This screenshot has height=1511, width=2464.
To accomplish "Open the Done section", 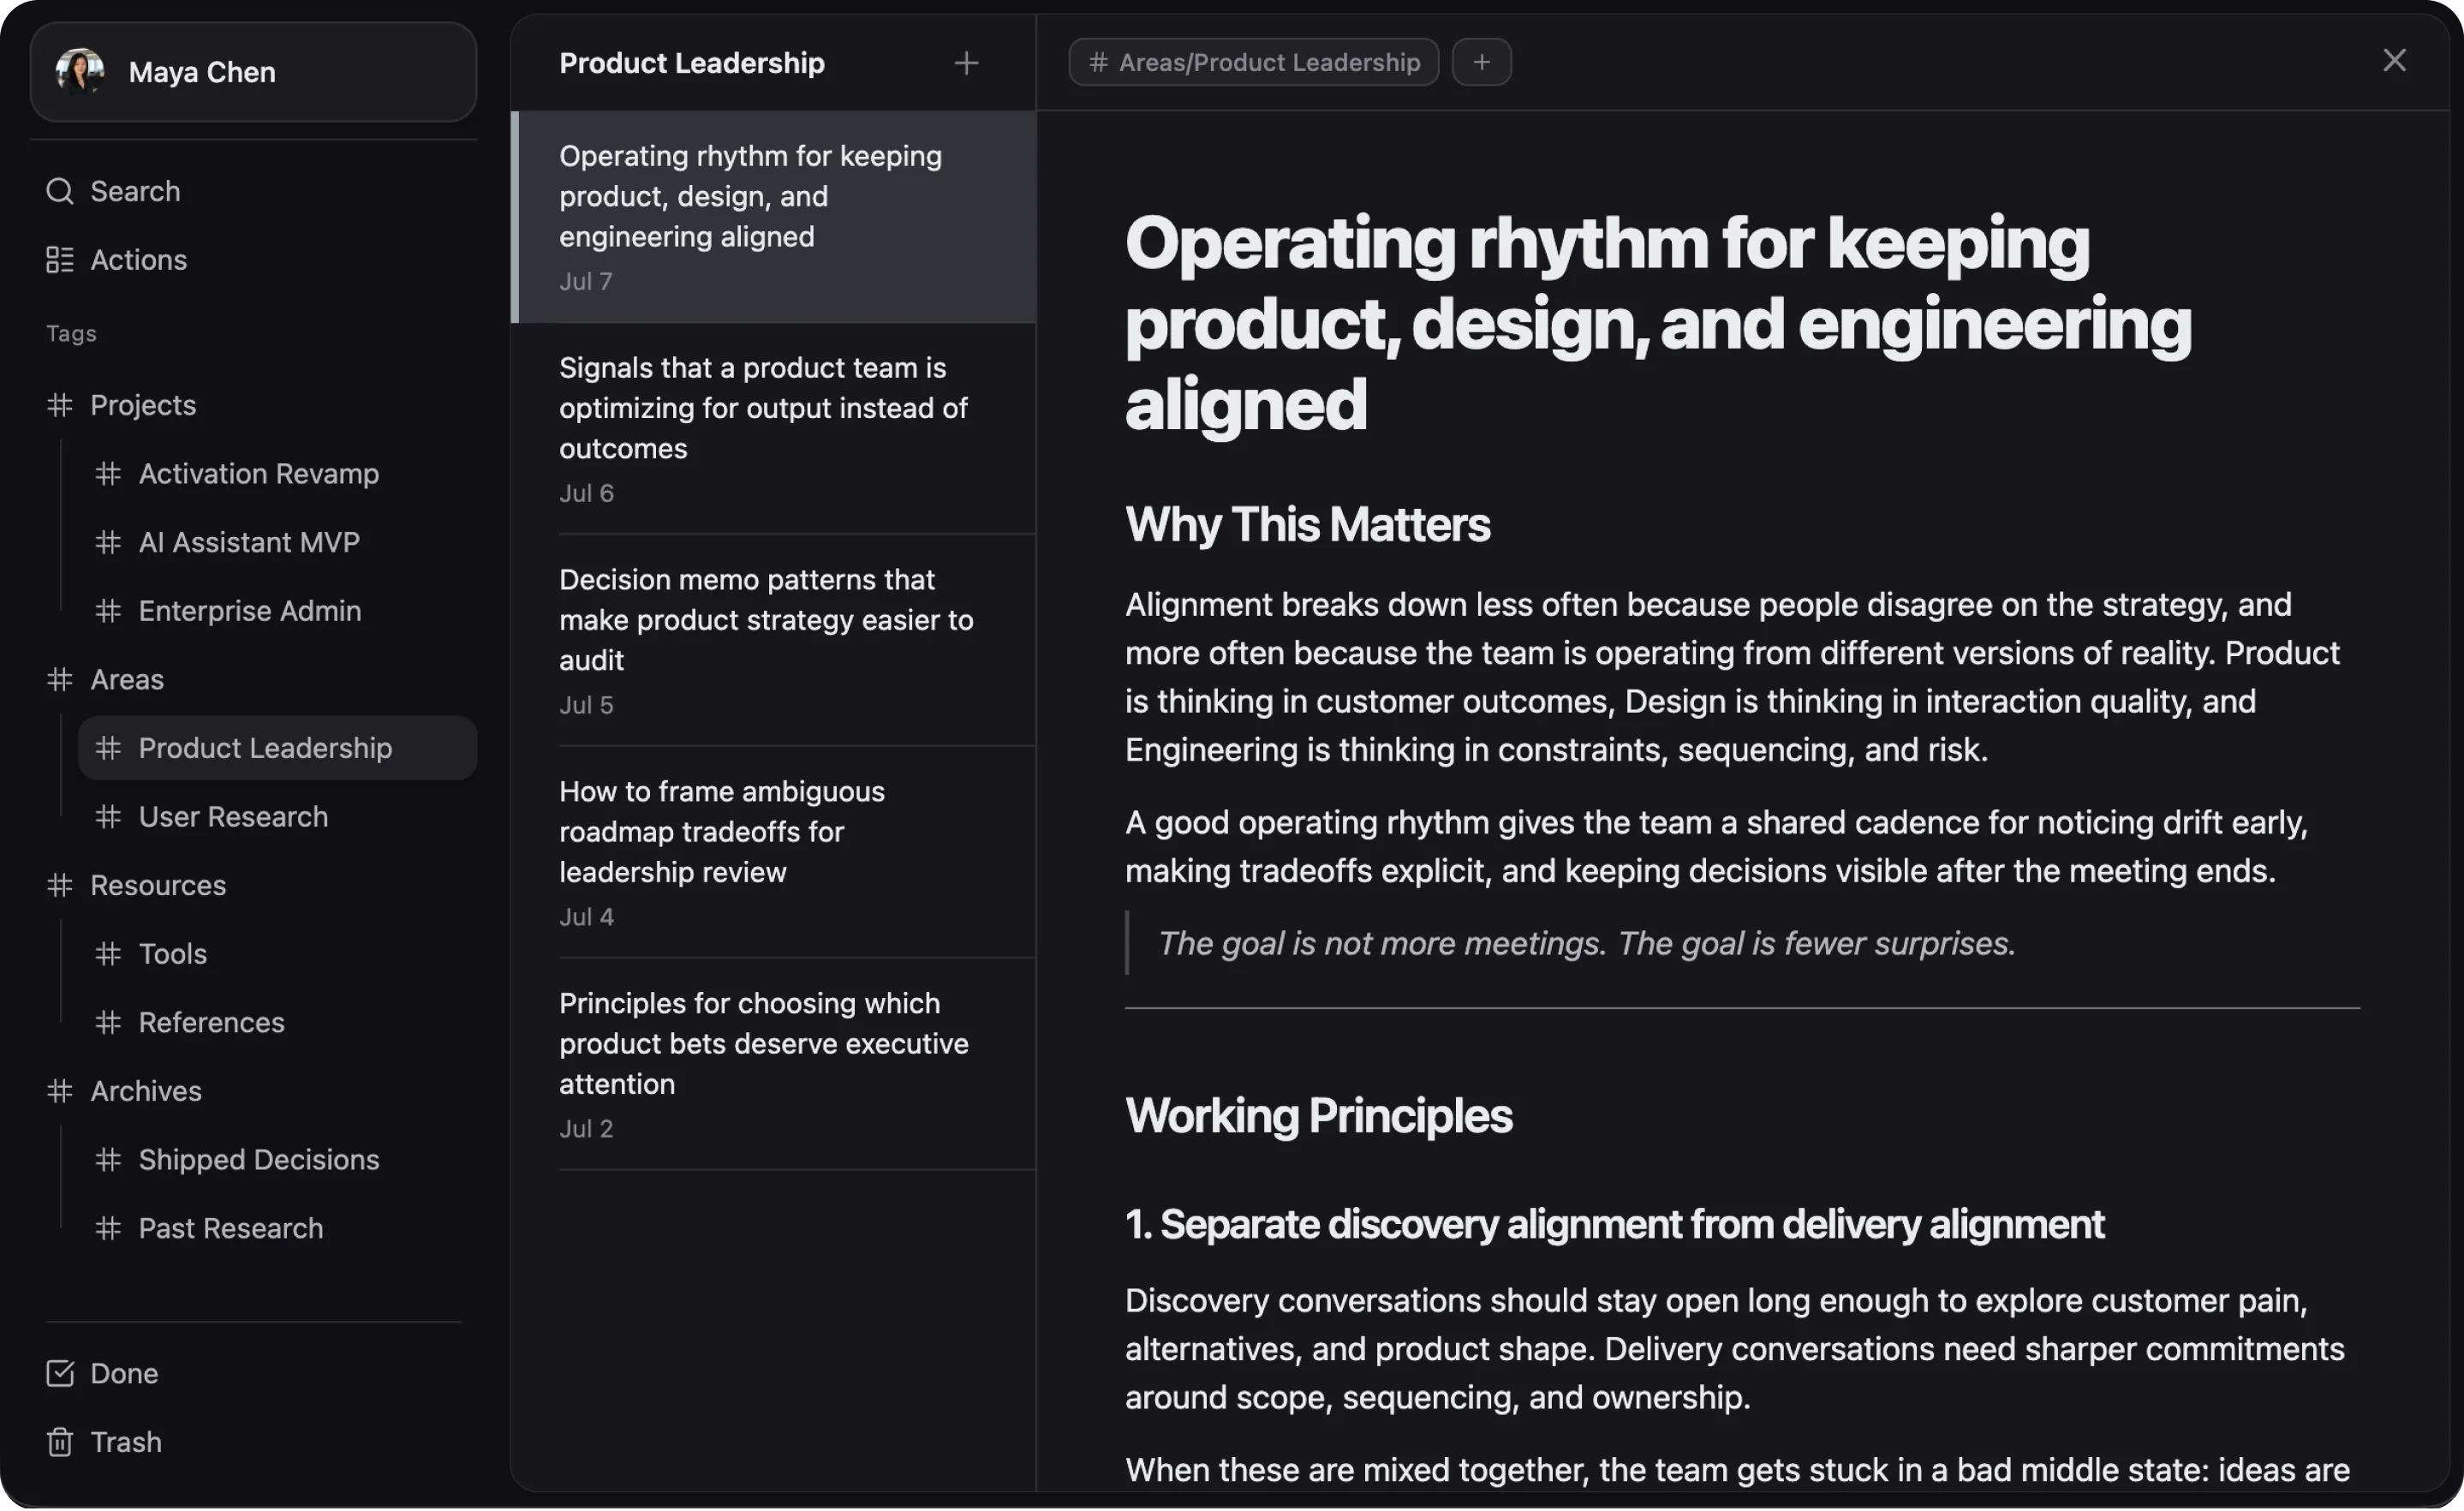I will 254,1374.
